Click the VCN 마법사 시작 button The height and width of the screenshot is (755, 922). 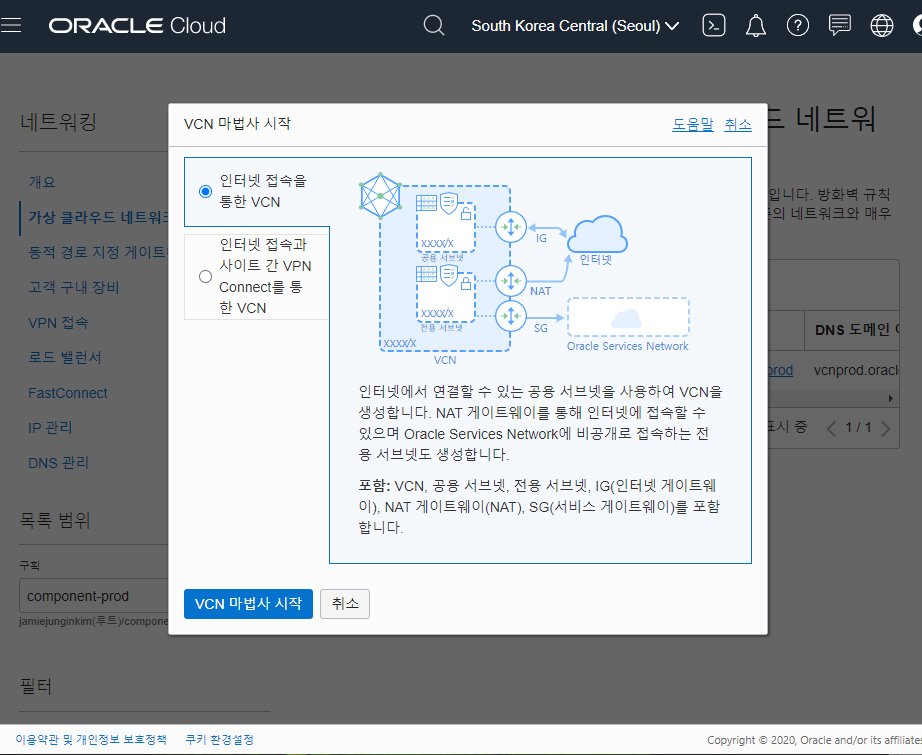coord(248,604)
